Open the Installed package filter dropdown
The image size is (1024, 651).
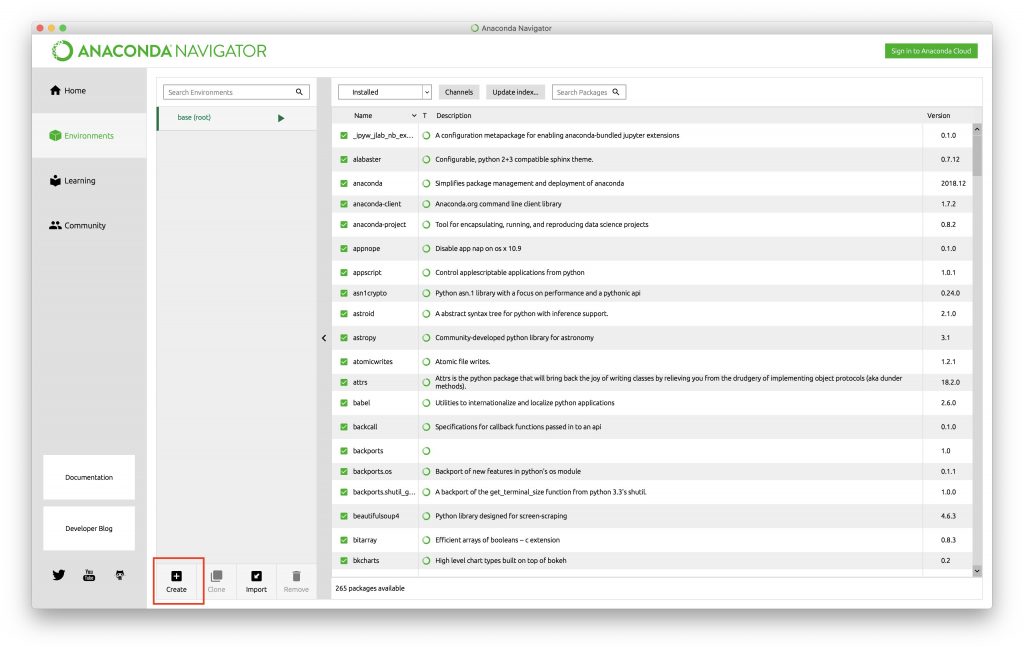point(385,92)
